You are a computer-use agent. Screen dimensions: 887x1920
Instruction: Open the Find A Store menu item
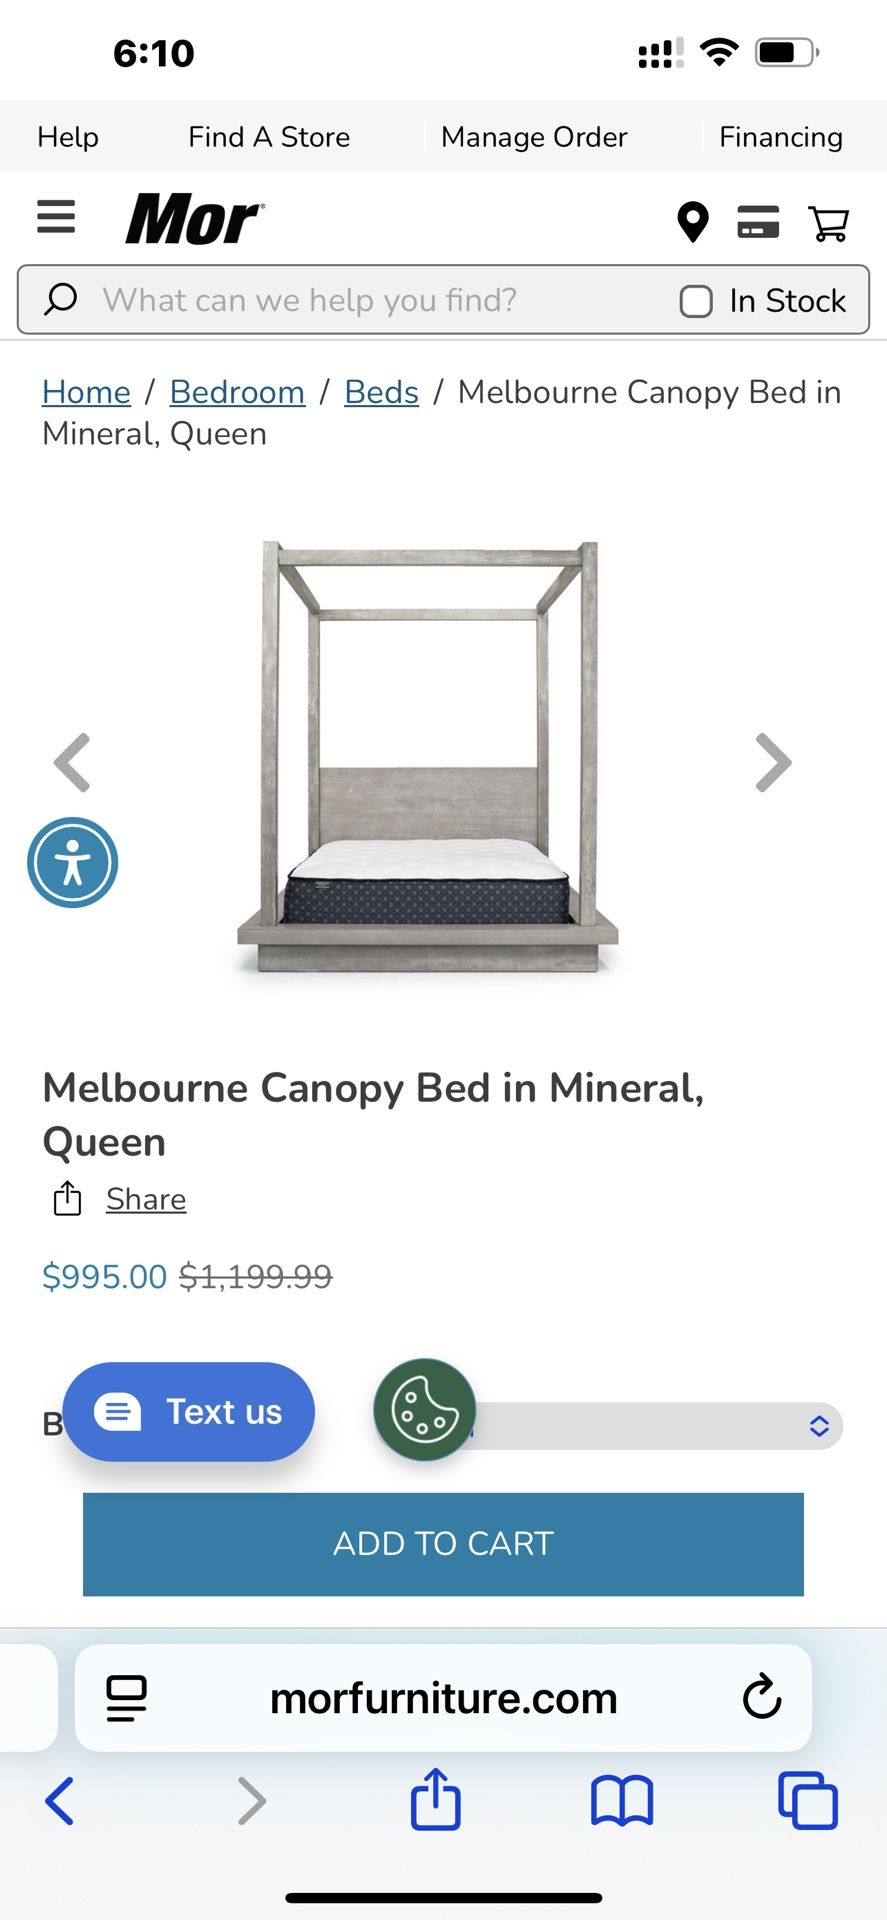pyautogui.click(x=269, y=137)
